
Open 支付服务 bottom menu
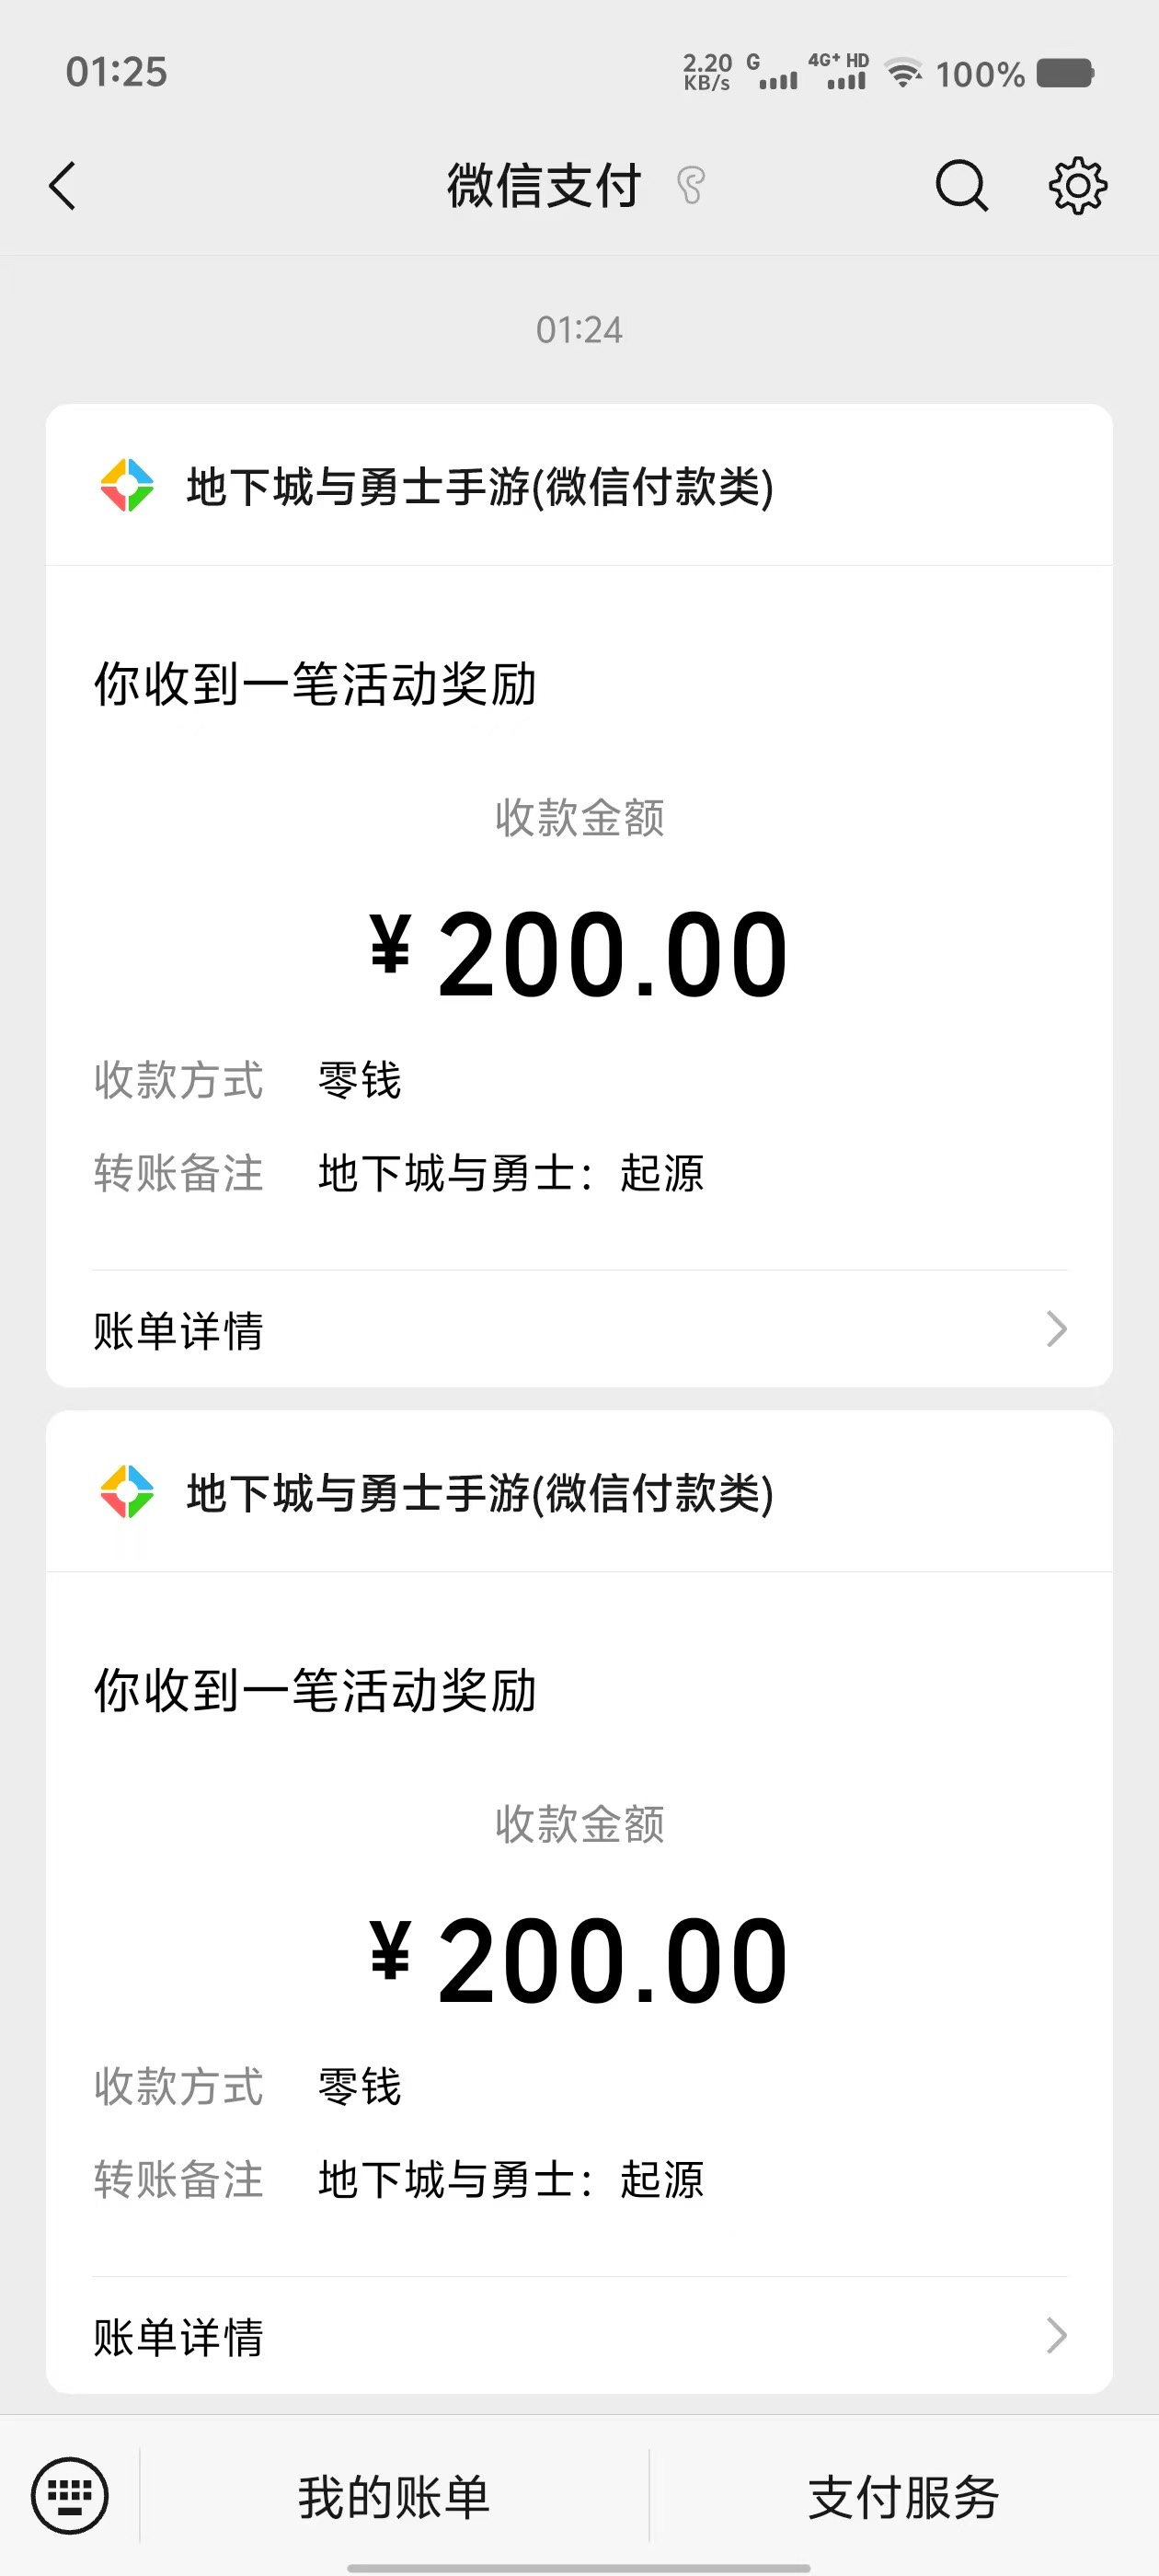pos(904,2497)
